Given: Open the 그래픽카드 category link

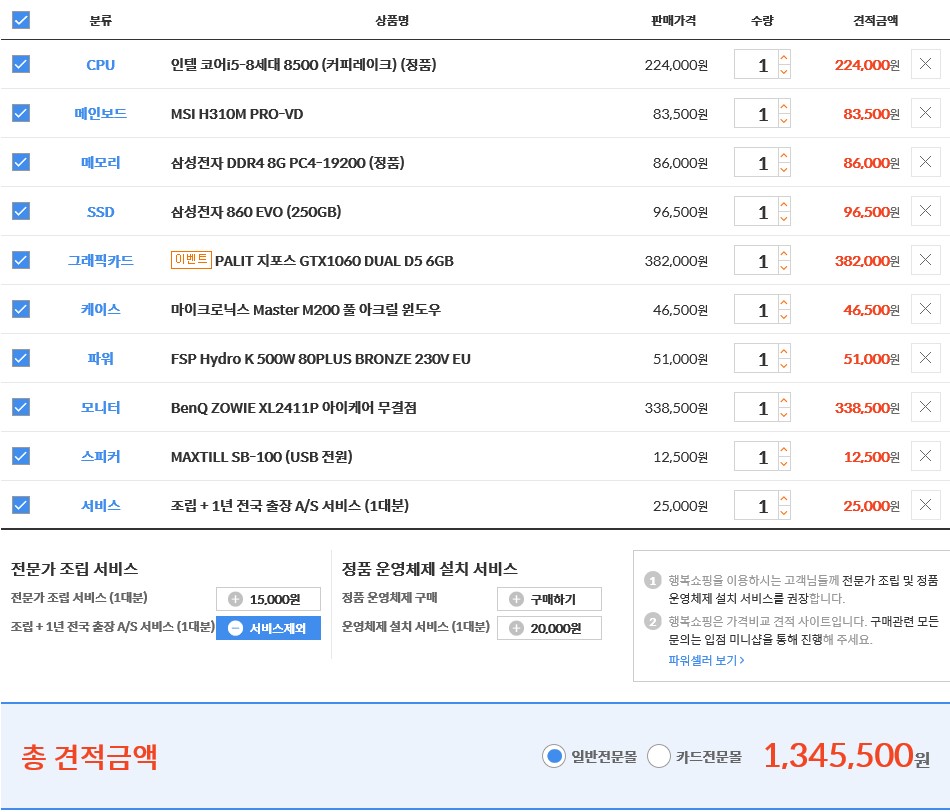Looking at the screenshot, I should point(101,261).
